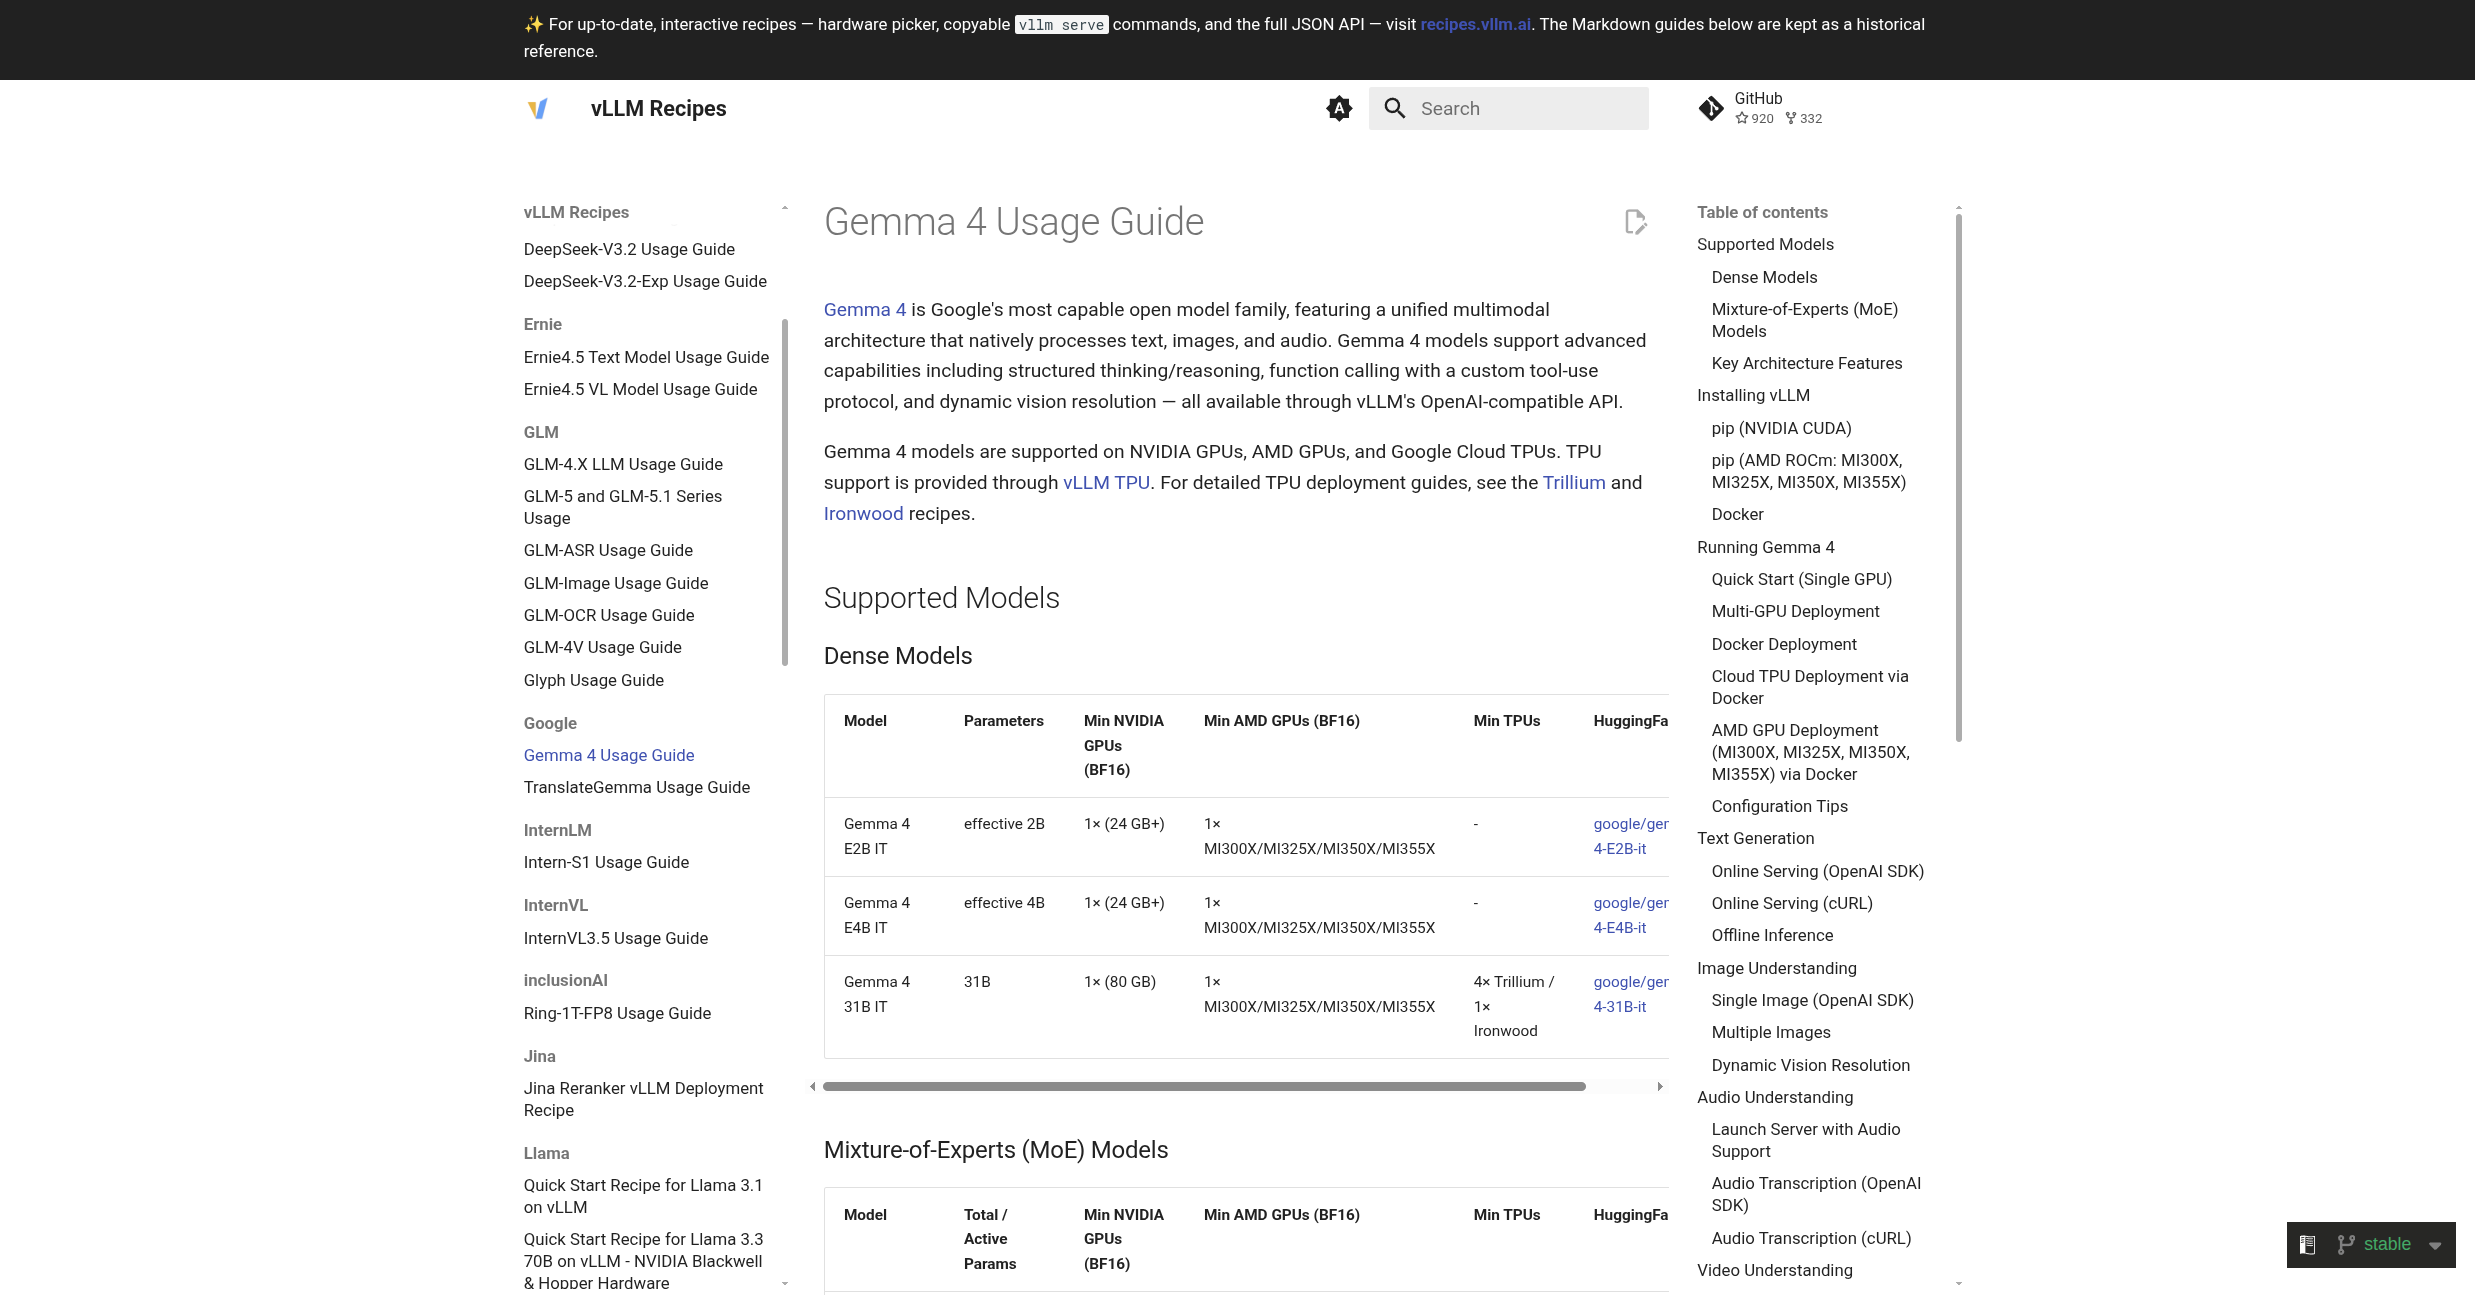Jump to Image Understanding section
2475x1295 pixels.
point(1776,968)
